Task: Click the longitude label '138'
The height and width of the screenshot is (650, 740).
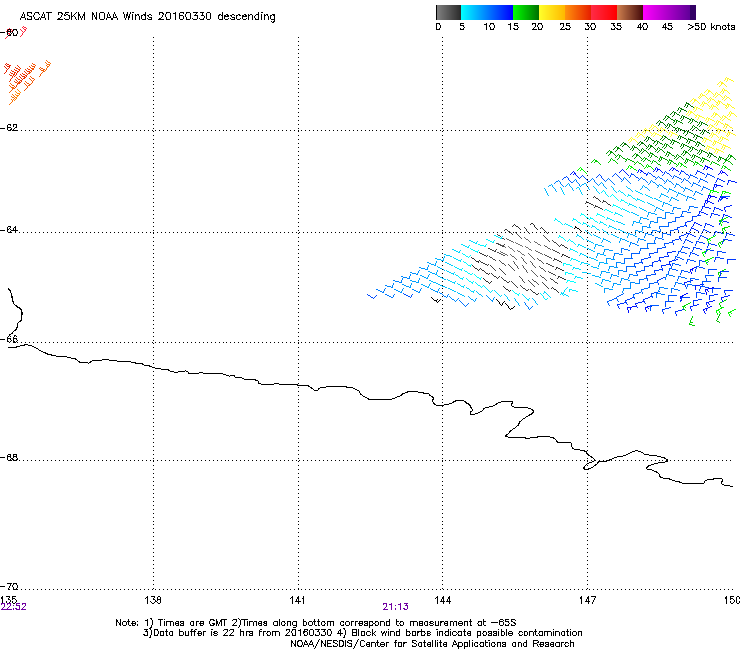Action: (153, 600)
